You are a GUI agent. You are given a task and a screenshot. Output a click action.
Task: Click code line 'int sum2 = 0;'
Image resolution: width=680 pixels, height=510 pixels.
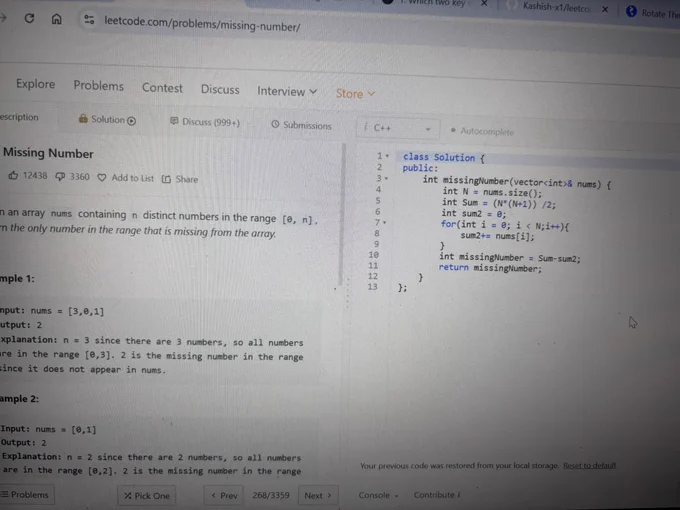tap(474, 213)
